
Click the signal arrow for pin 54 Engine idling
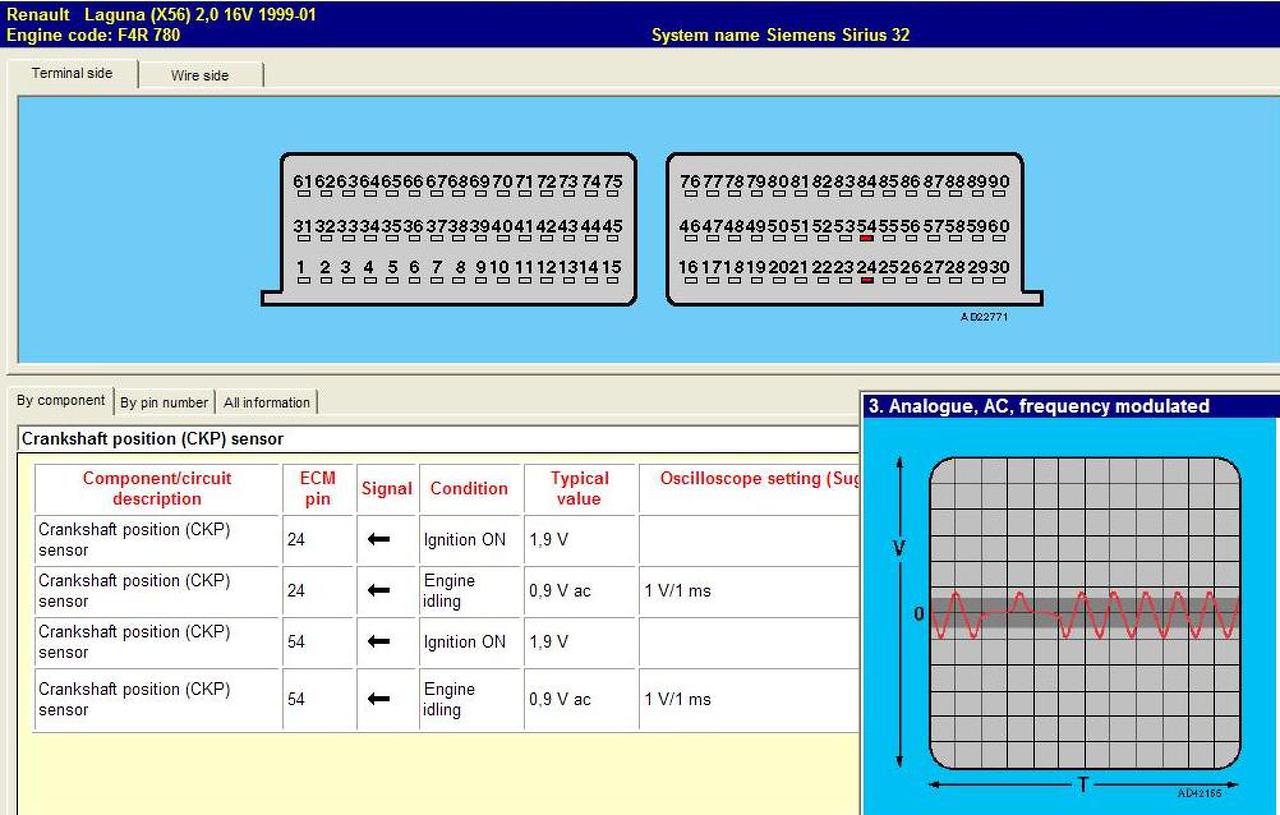pos(378,699)
